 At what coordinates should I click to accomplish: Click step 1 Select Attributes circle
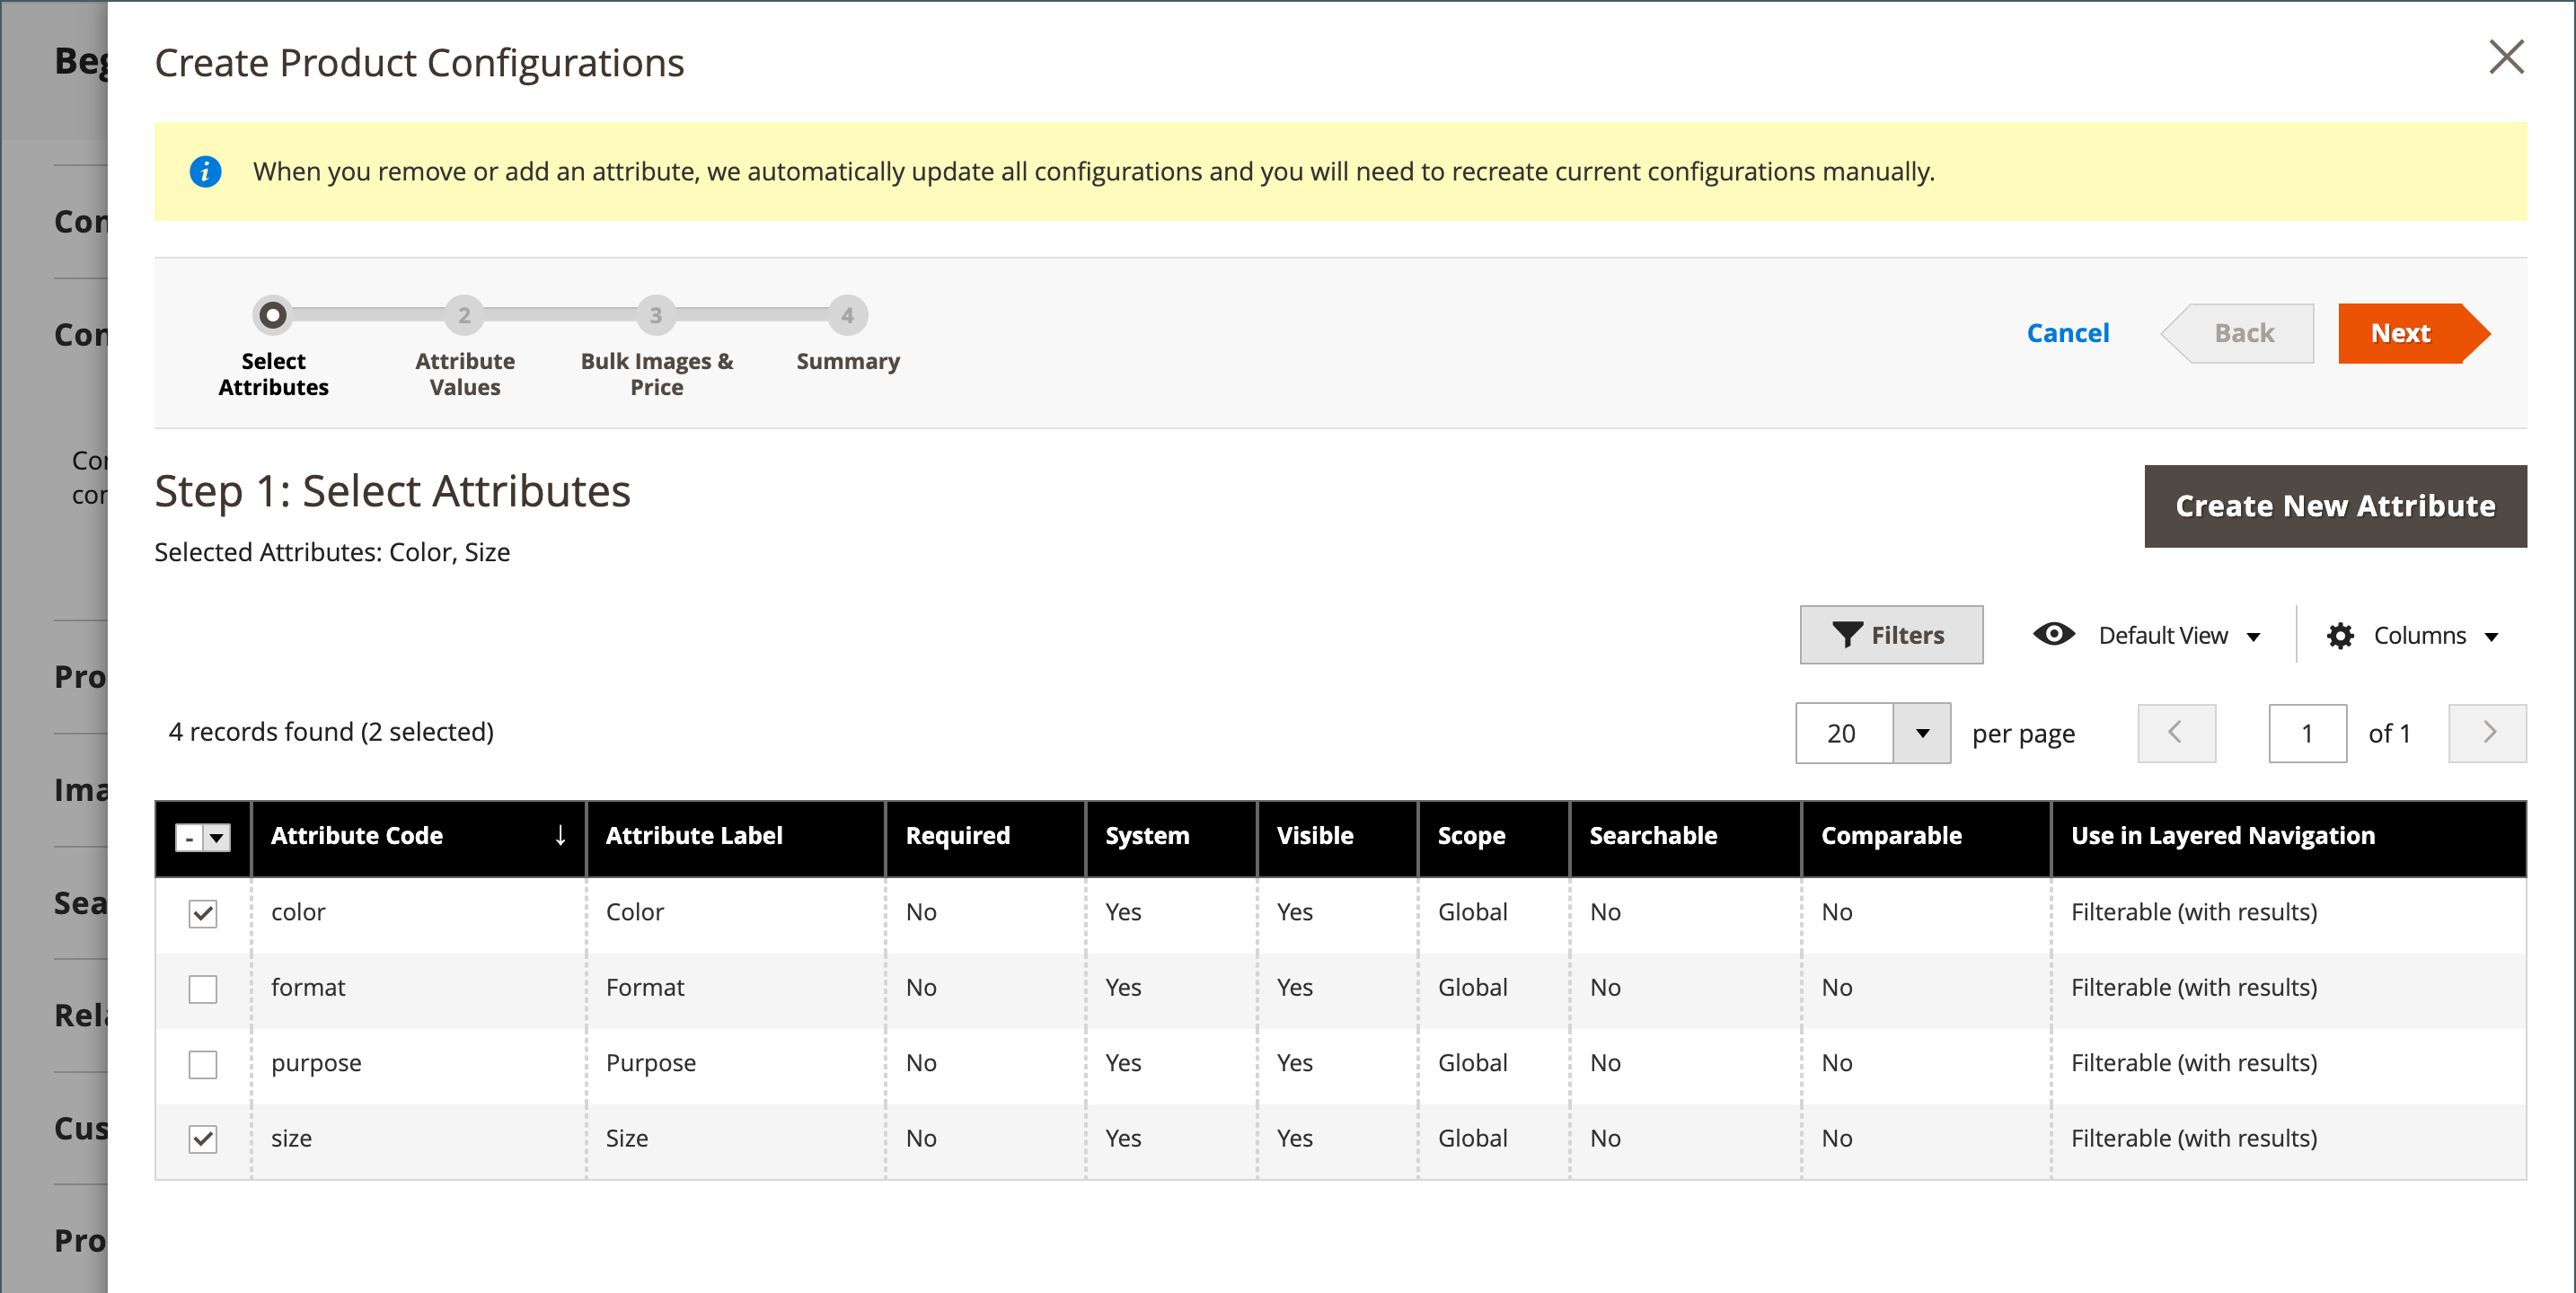click(273, 316)
